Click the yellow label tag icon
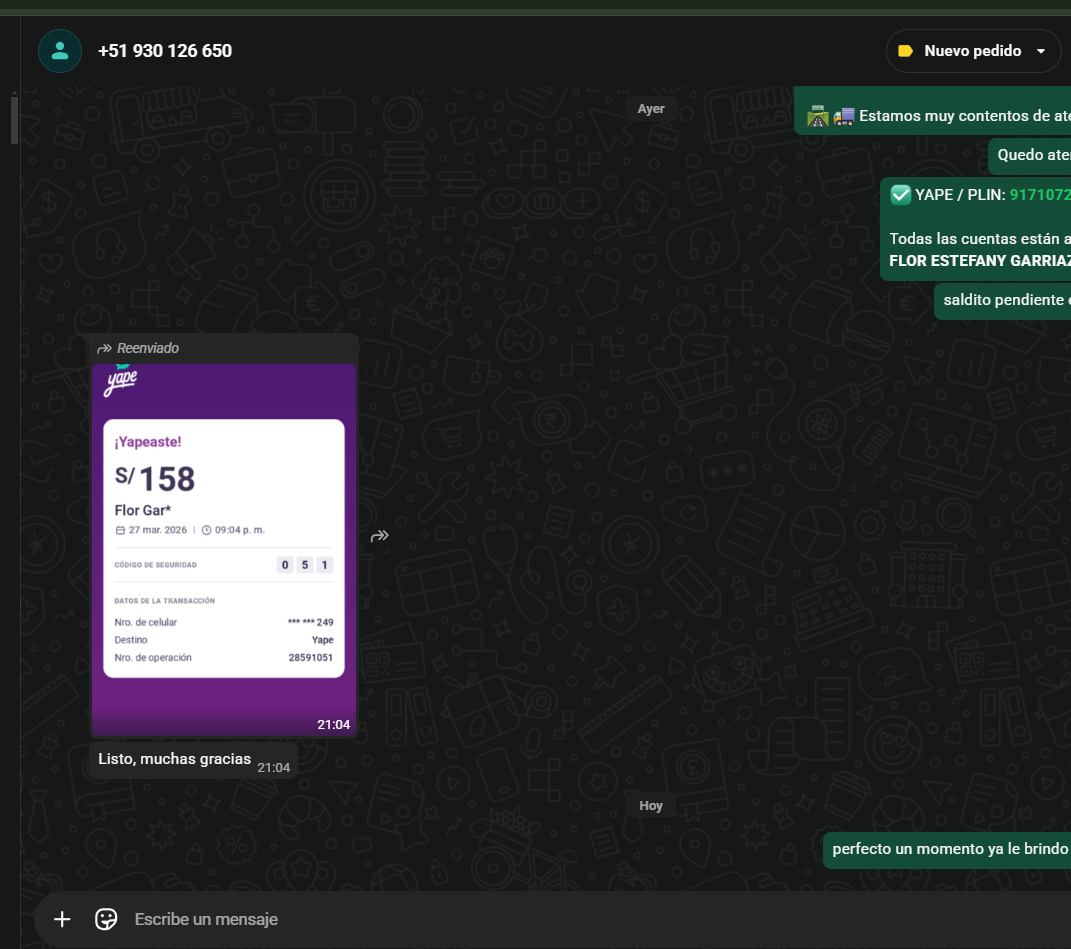 [906, 51]
